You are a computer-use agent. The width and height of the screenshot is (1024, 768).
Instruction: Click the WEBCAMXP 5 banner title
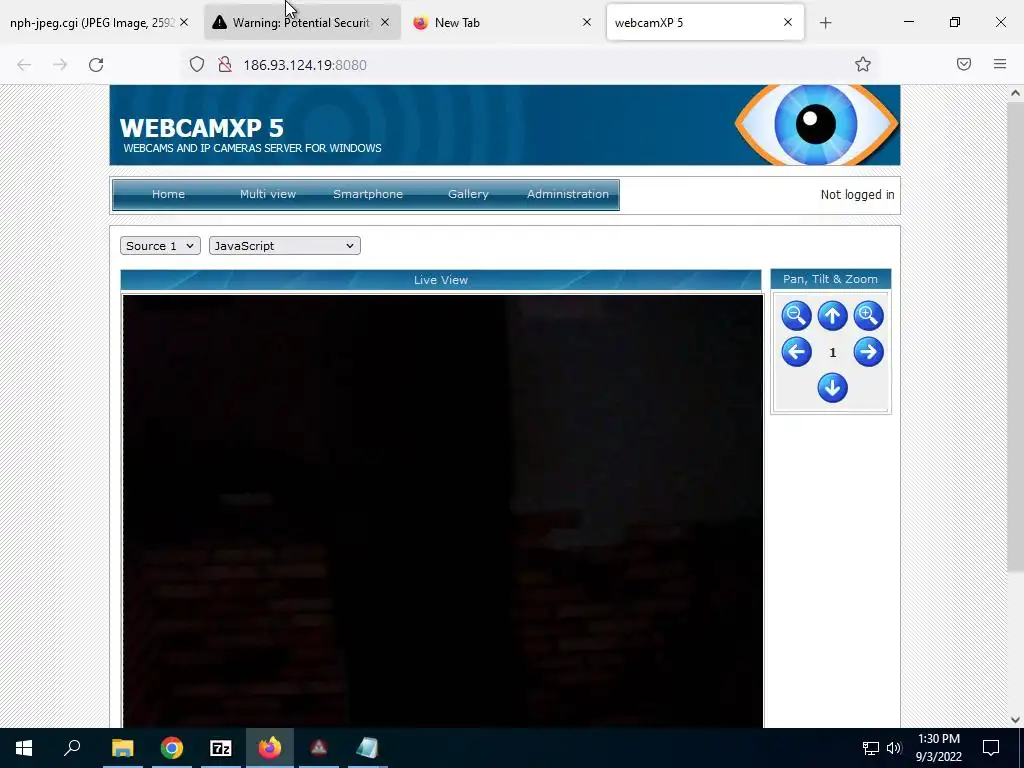click(202, 128)
